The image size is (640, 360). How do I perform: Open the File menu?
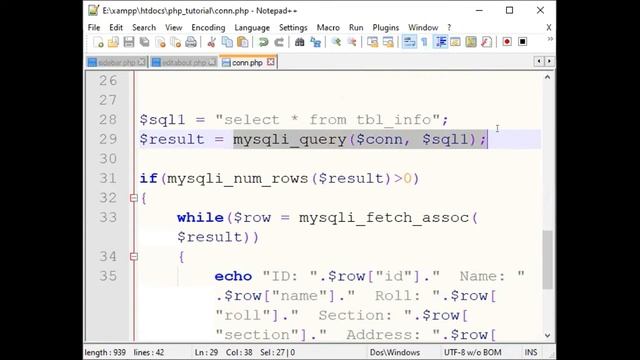(x=94, y=27)
